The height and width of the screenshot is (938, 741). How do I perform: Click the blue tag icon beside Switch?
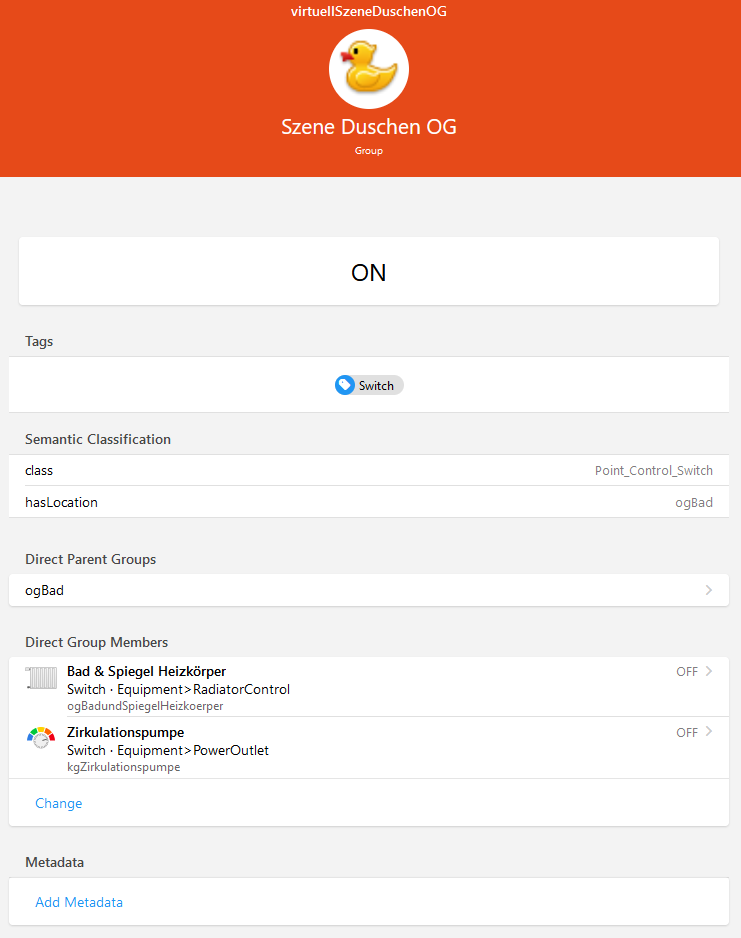(x=345, y=385)
